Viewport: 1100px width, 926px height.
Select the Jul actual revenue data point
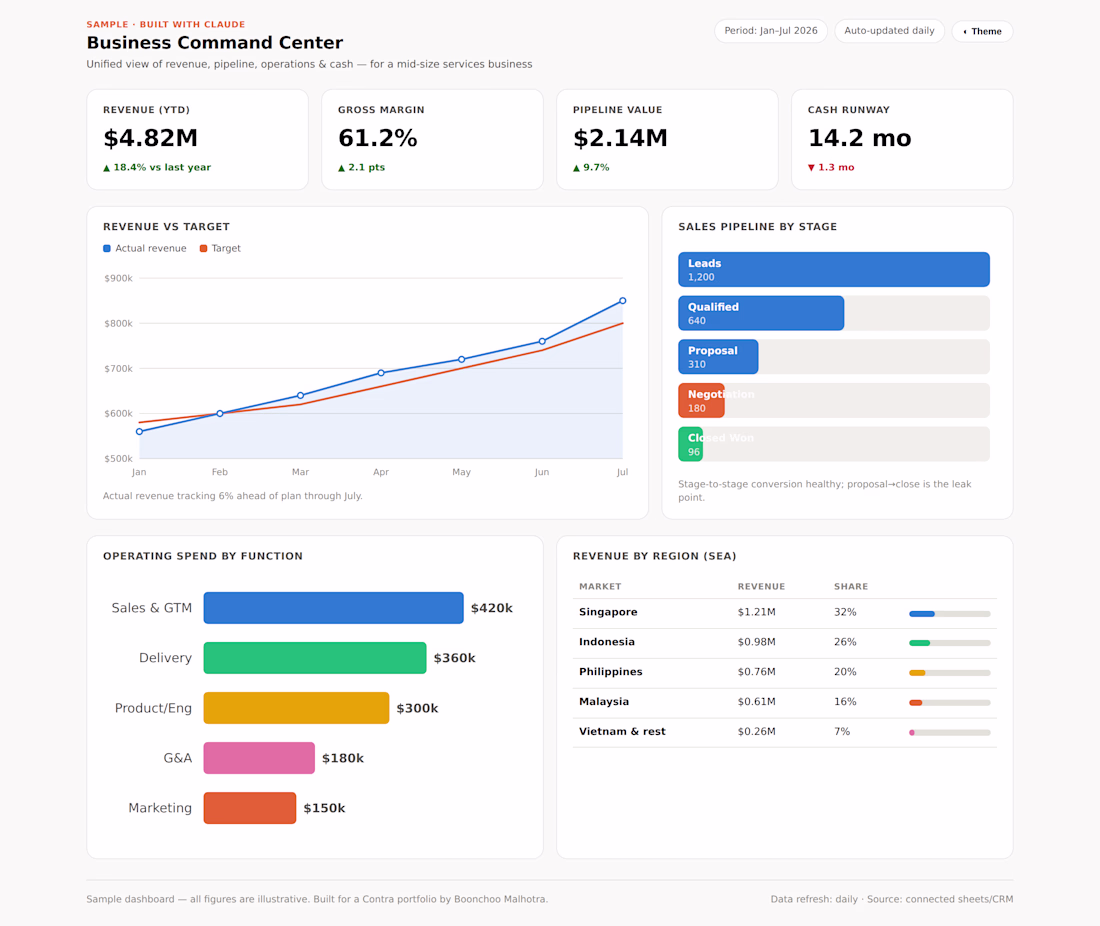pos(622,301)
